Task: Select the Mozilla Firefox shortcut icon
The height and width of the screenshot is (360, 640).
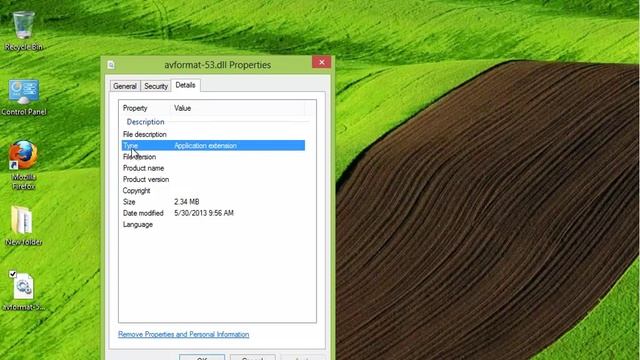Action: (x=23, y=165)
